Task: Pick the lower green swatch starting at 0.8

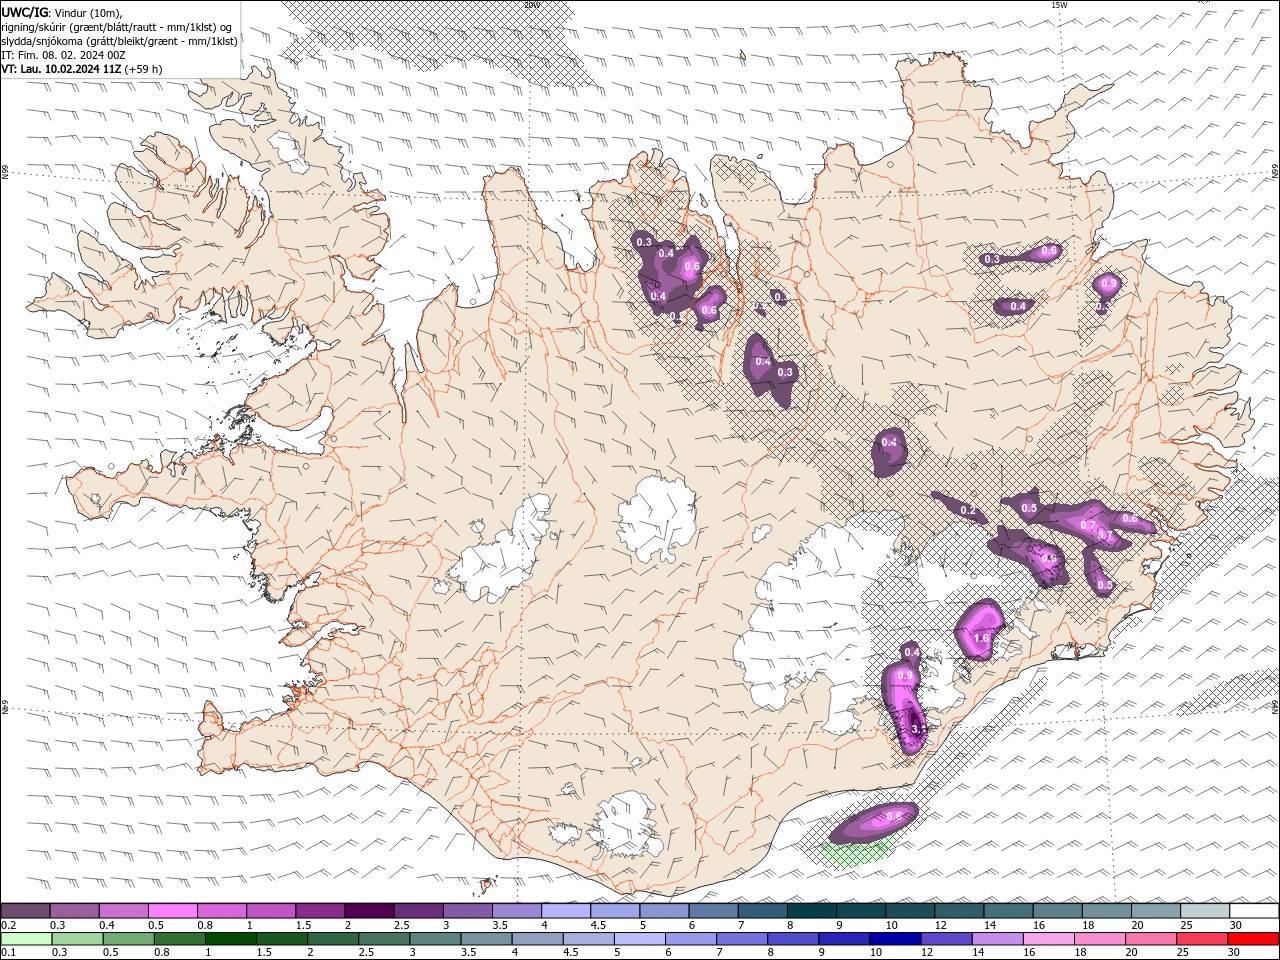Action: click(179, 939)
